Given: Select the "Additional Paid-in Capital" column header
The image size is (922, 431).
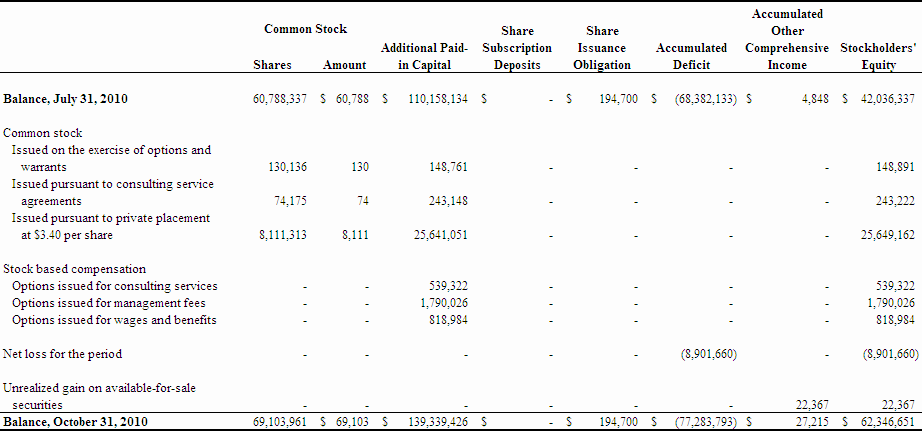Looking at the screenshot, I should coord(424,56).
